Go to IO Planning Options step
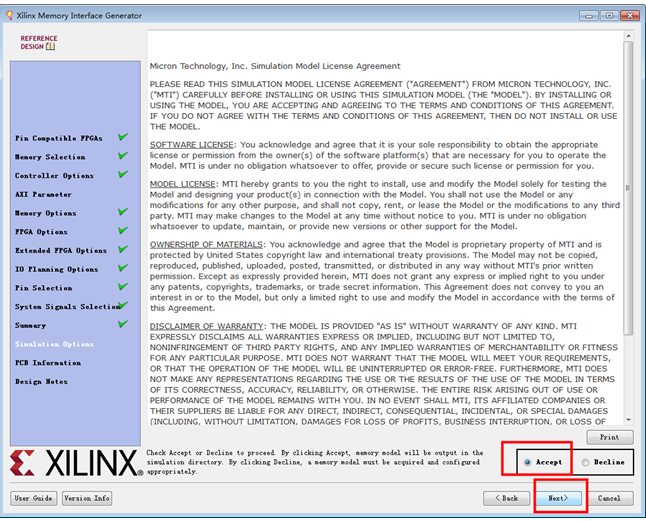 click(57, 269)
